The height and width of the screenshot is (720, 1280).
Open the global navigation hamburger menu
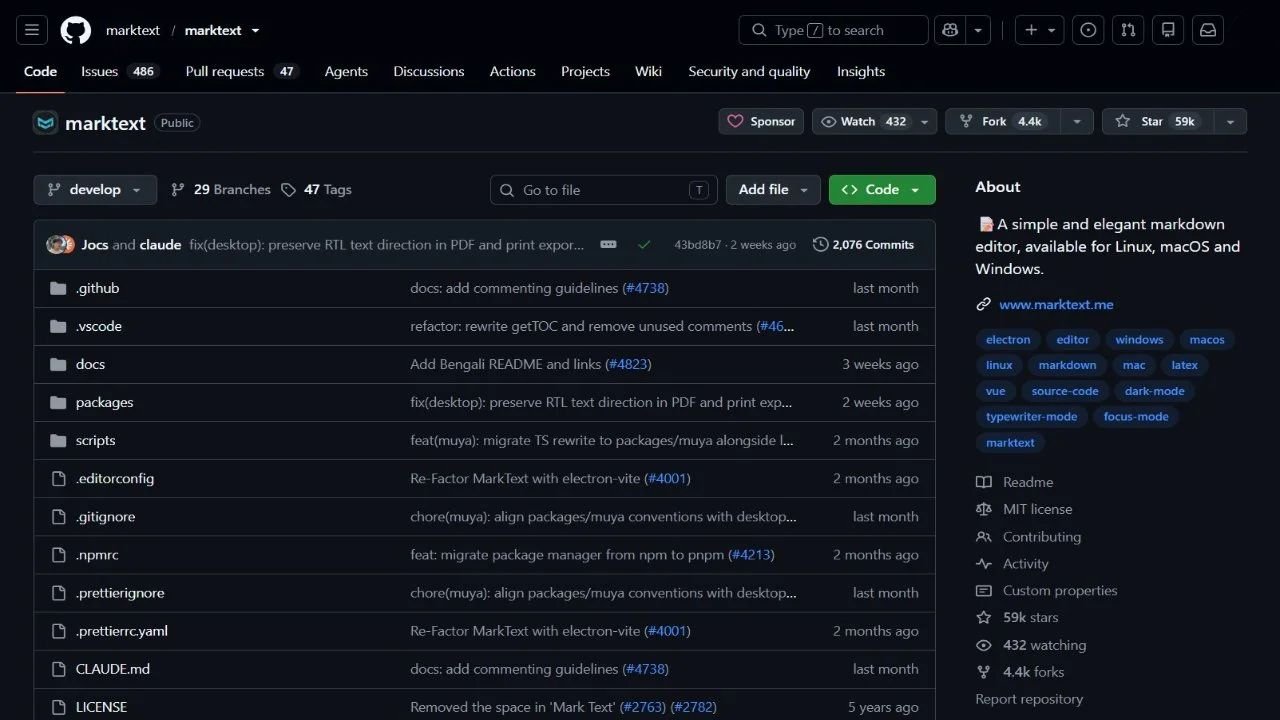[31, 30]
